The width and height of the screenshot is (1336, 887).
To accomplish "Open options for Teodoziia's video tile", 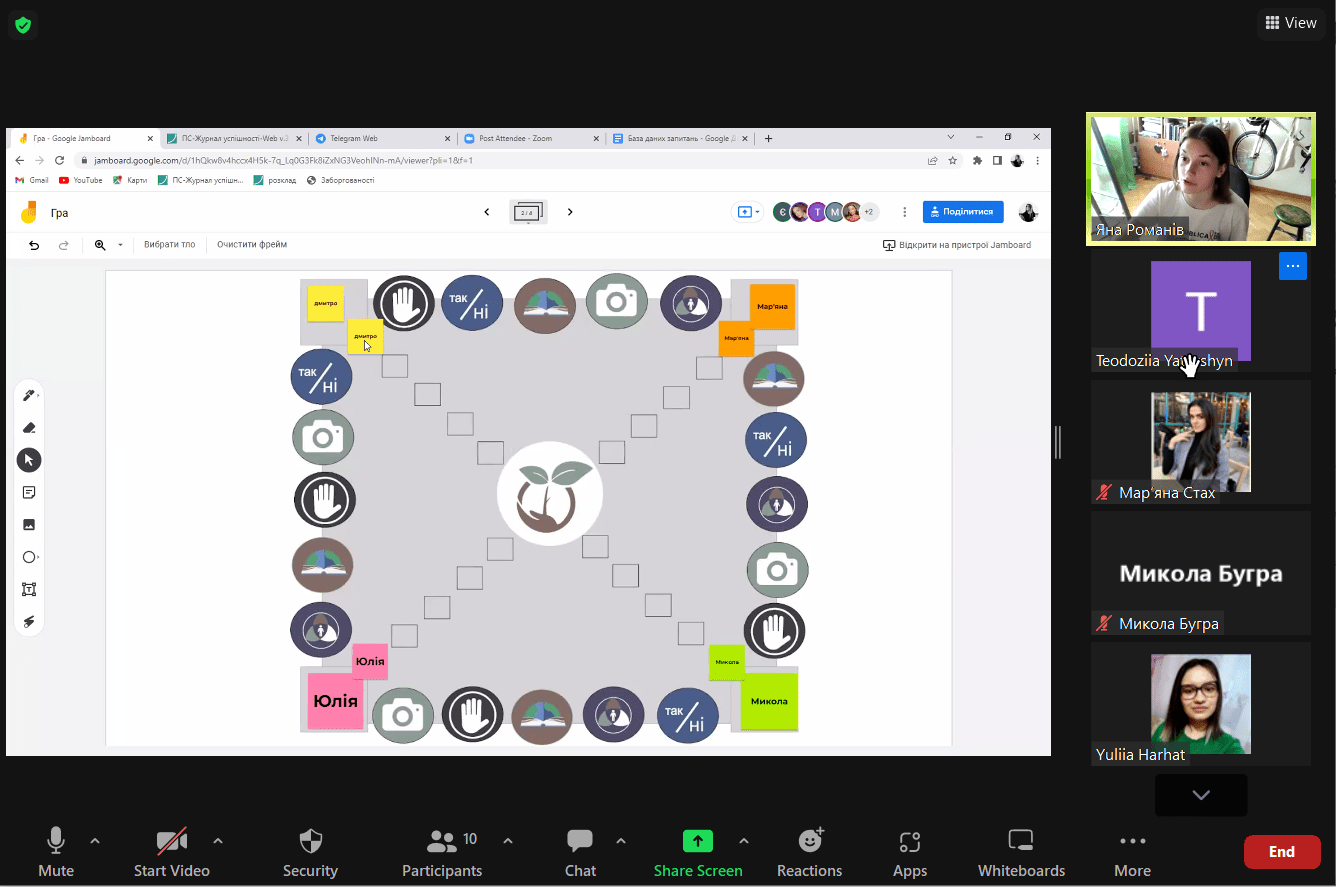I will coord(1292,266).
